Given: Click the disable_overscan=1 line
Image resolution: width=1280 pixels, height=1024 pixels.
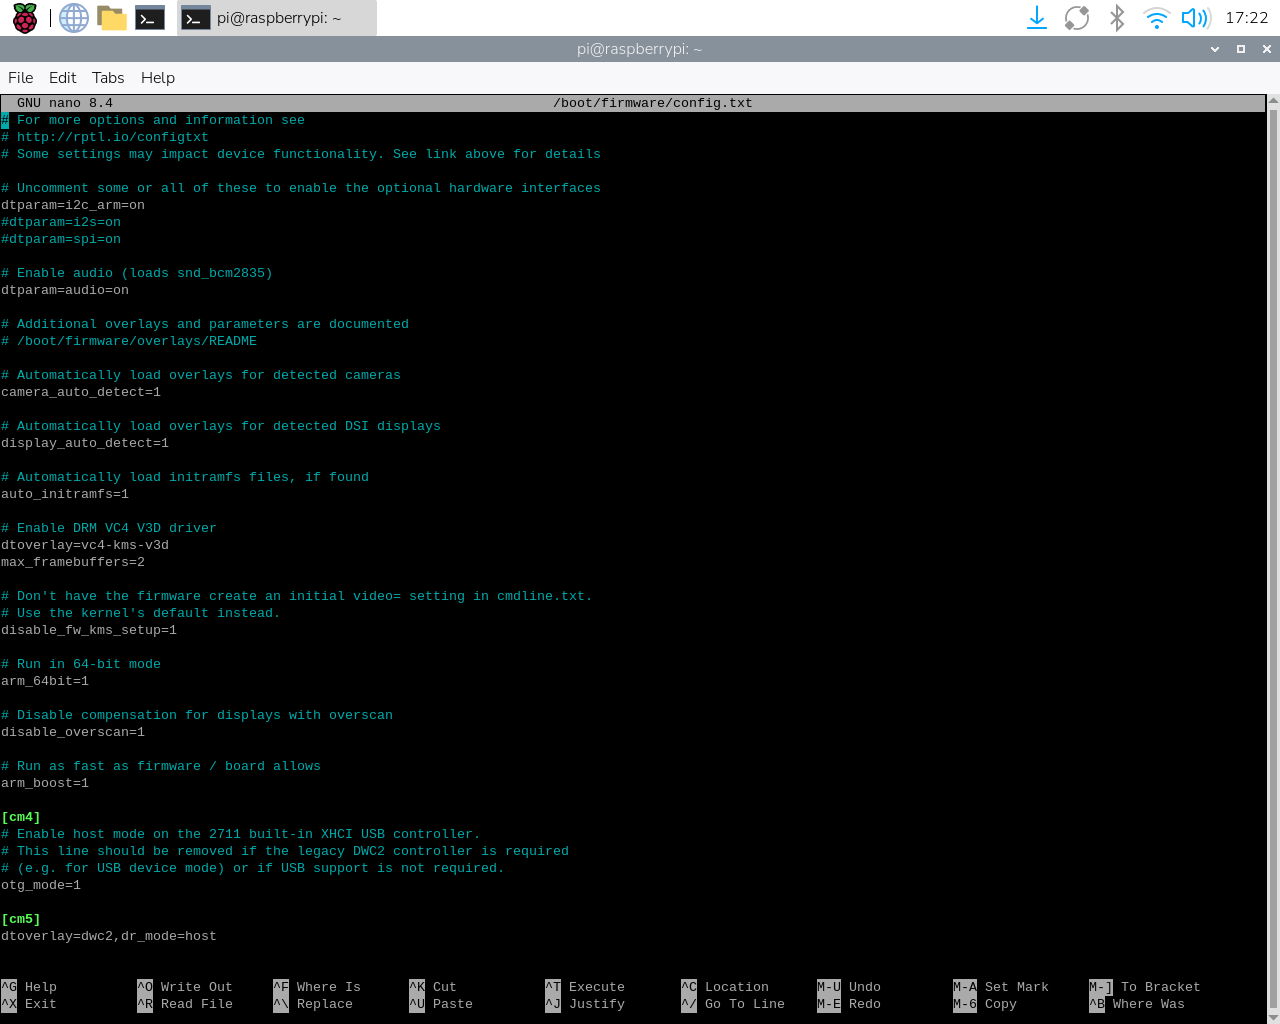Looking at the screenshot, I should (73, 732).
